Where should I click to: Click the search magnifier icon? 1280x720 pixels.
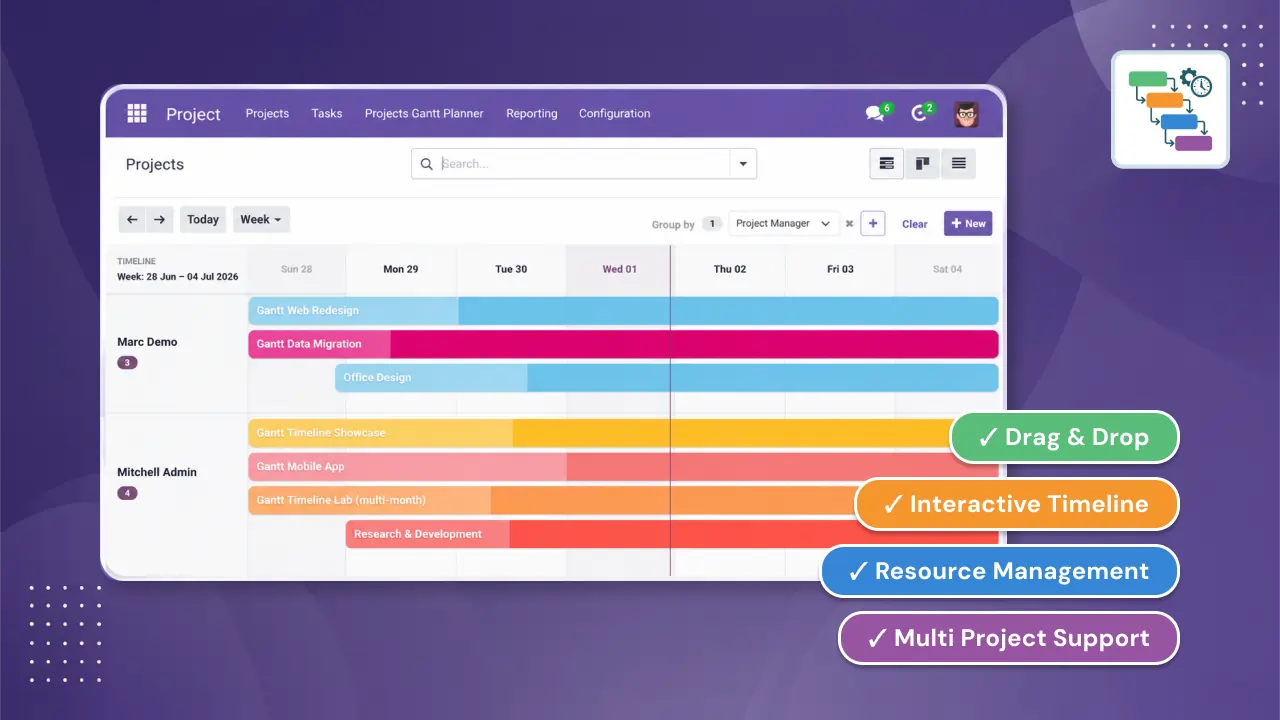[x=426, y=164]
